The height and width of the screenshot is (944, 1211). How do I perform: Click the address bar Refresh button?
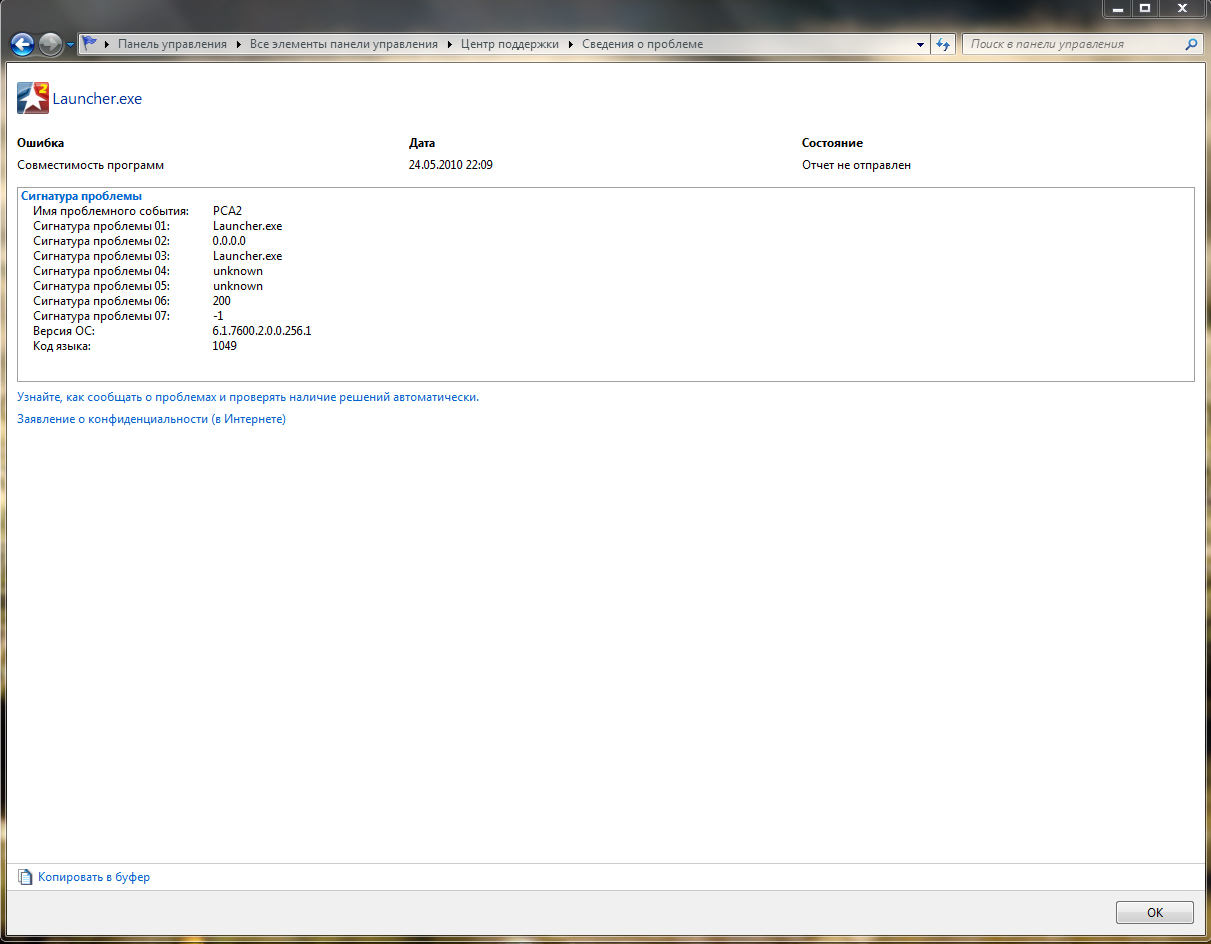tap(943, 44)
